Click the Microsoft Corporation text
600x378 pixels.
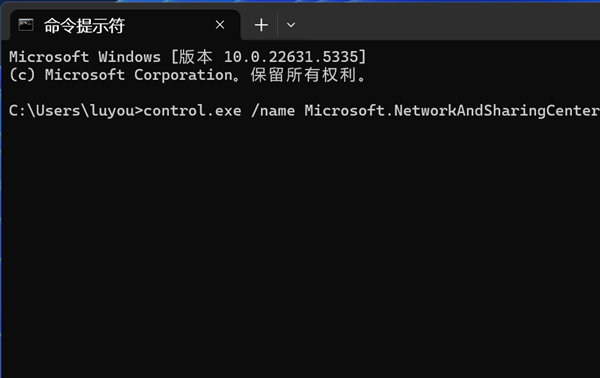pyautogui.click(x=139, y=75)
